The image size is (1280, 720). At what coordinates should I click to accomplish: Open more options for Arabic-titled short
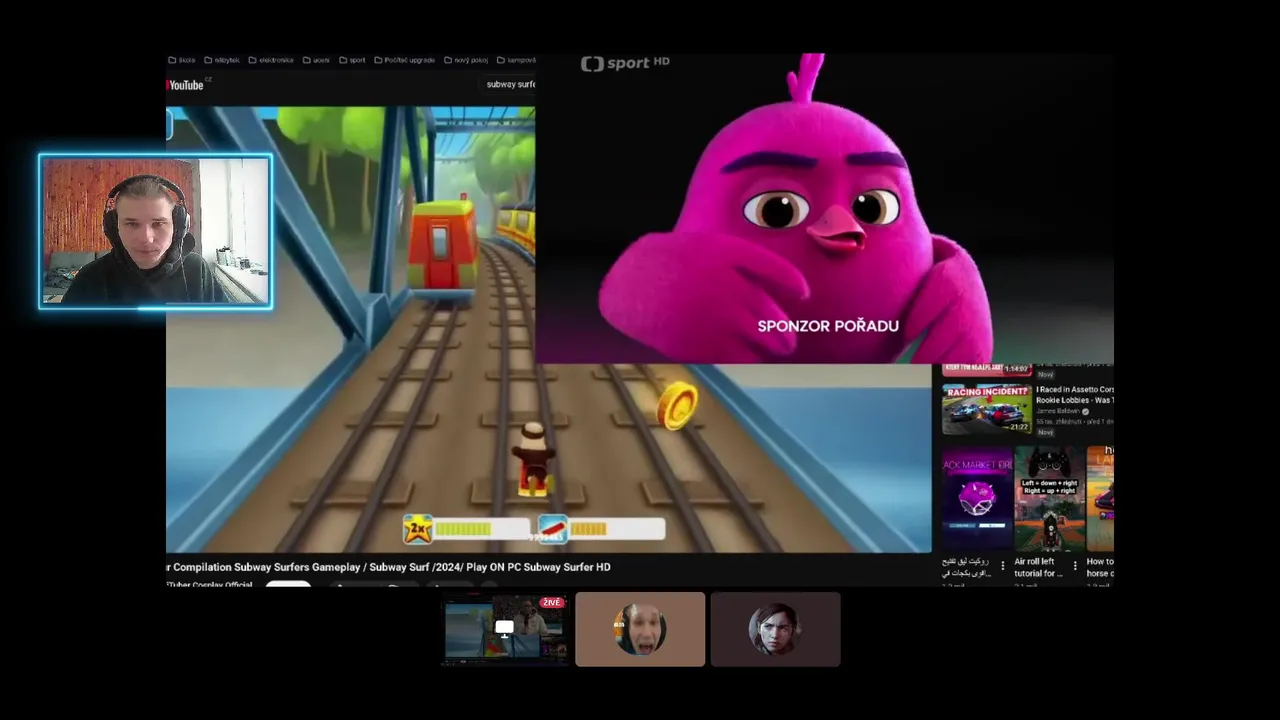1003,566
